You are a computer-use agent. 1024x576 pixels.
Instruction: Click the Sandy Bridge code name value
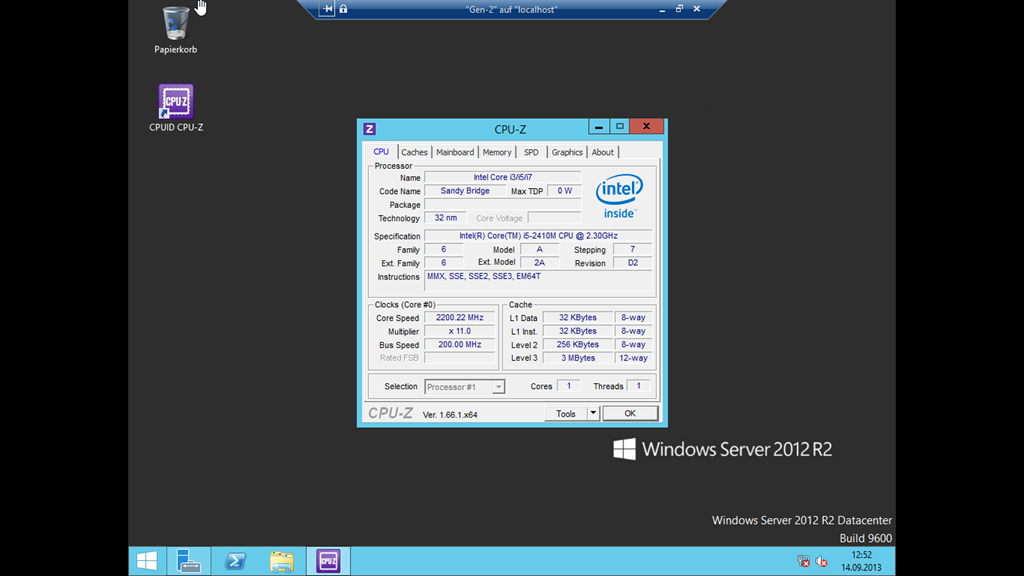[465, 191]
